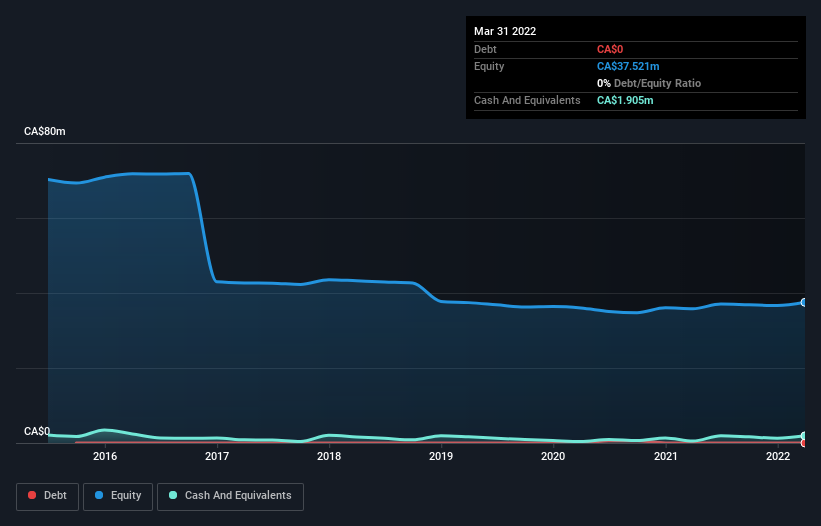
Task: Toggle Cash And Equivalents legend button
Action: [x=230, y=496]
